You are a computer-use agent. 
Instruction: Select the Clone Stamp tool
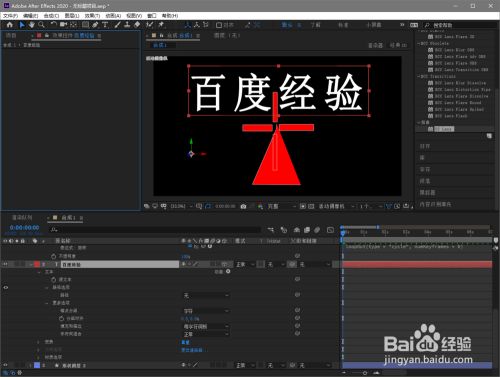(127, 25)
